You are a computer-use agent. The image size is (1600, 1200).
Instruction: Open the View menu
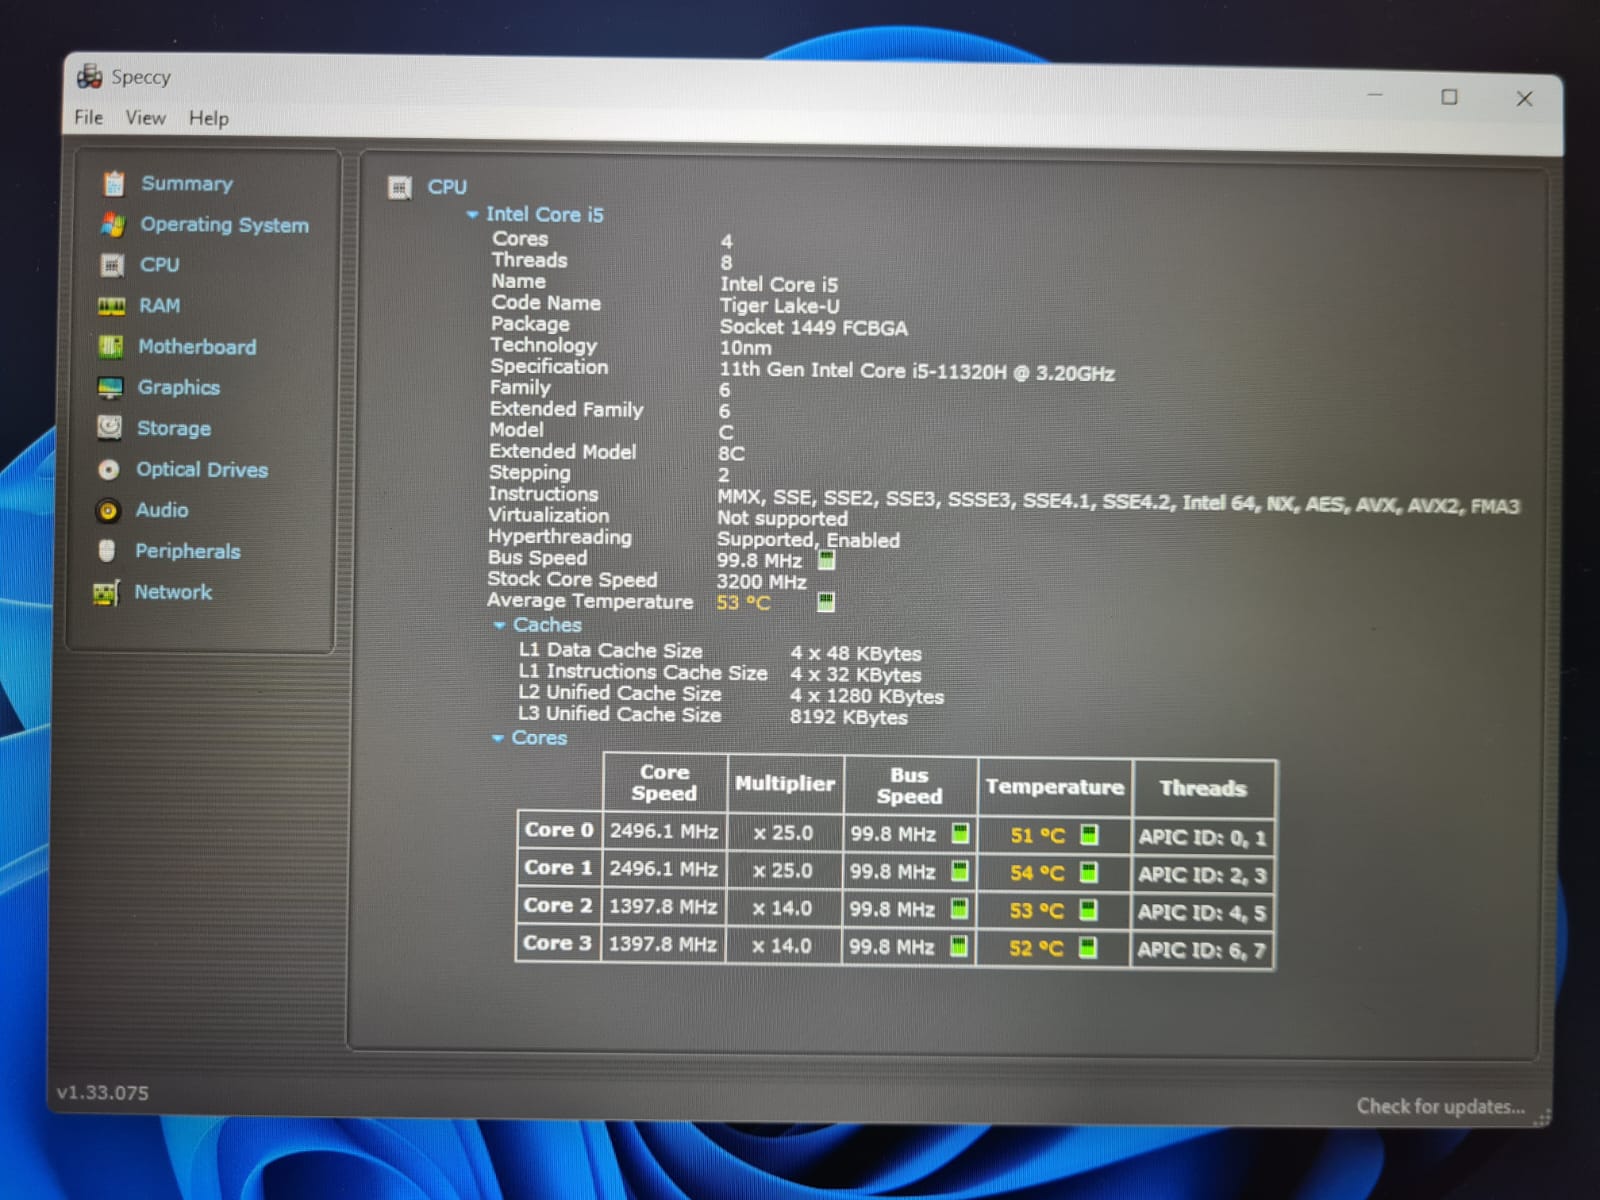click(145, 118)
